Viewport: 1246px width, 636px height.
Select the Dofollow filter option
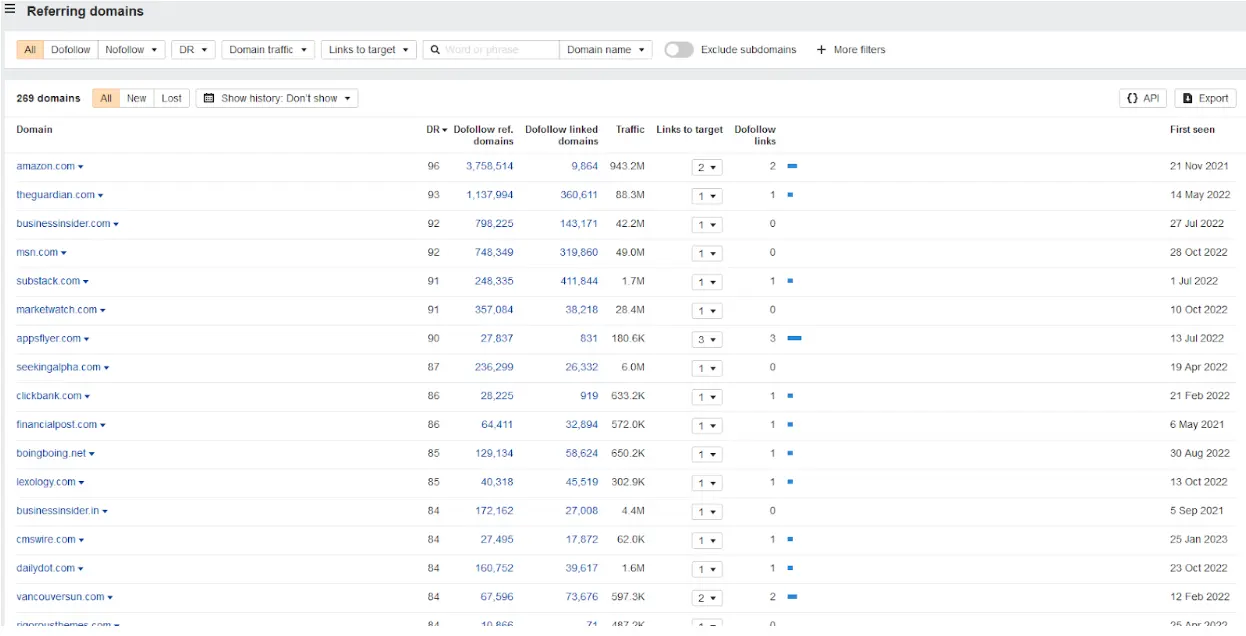71,50
